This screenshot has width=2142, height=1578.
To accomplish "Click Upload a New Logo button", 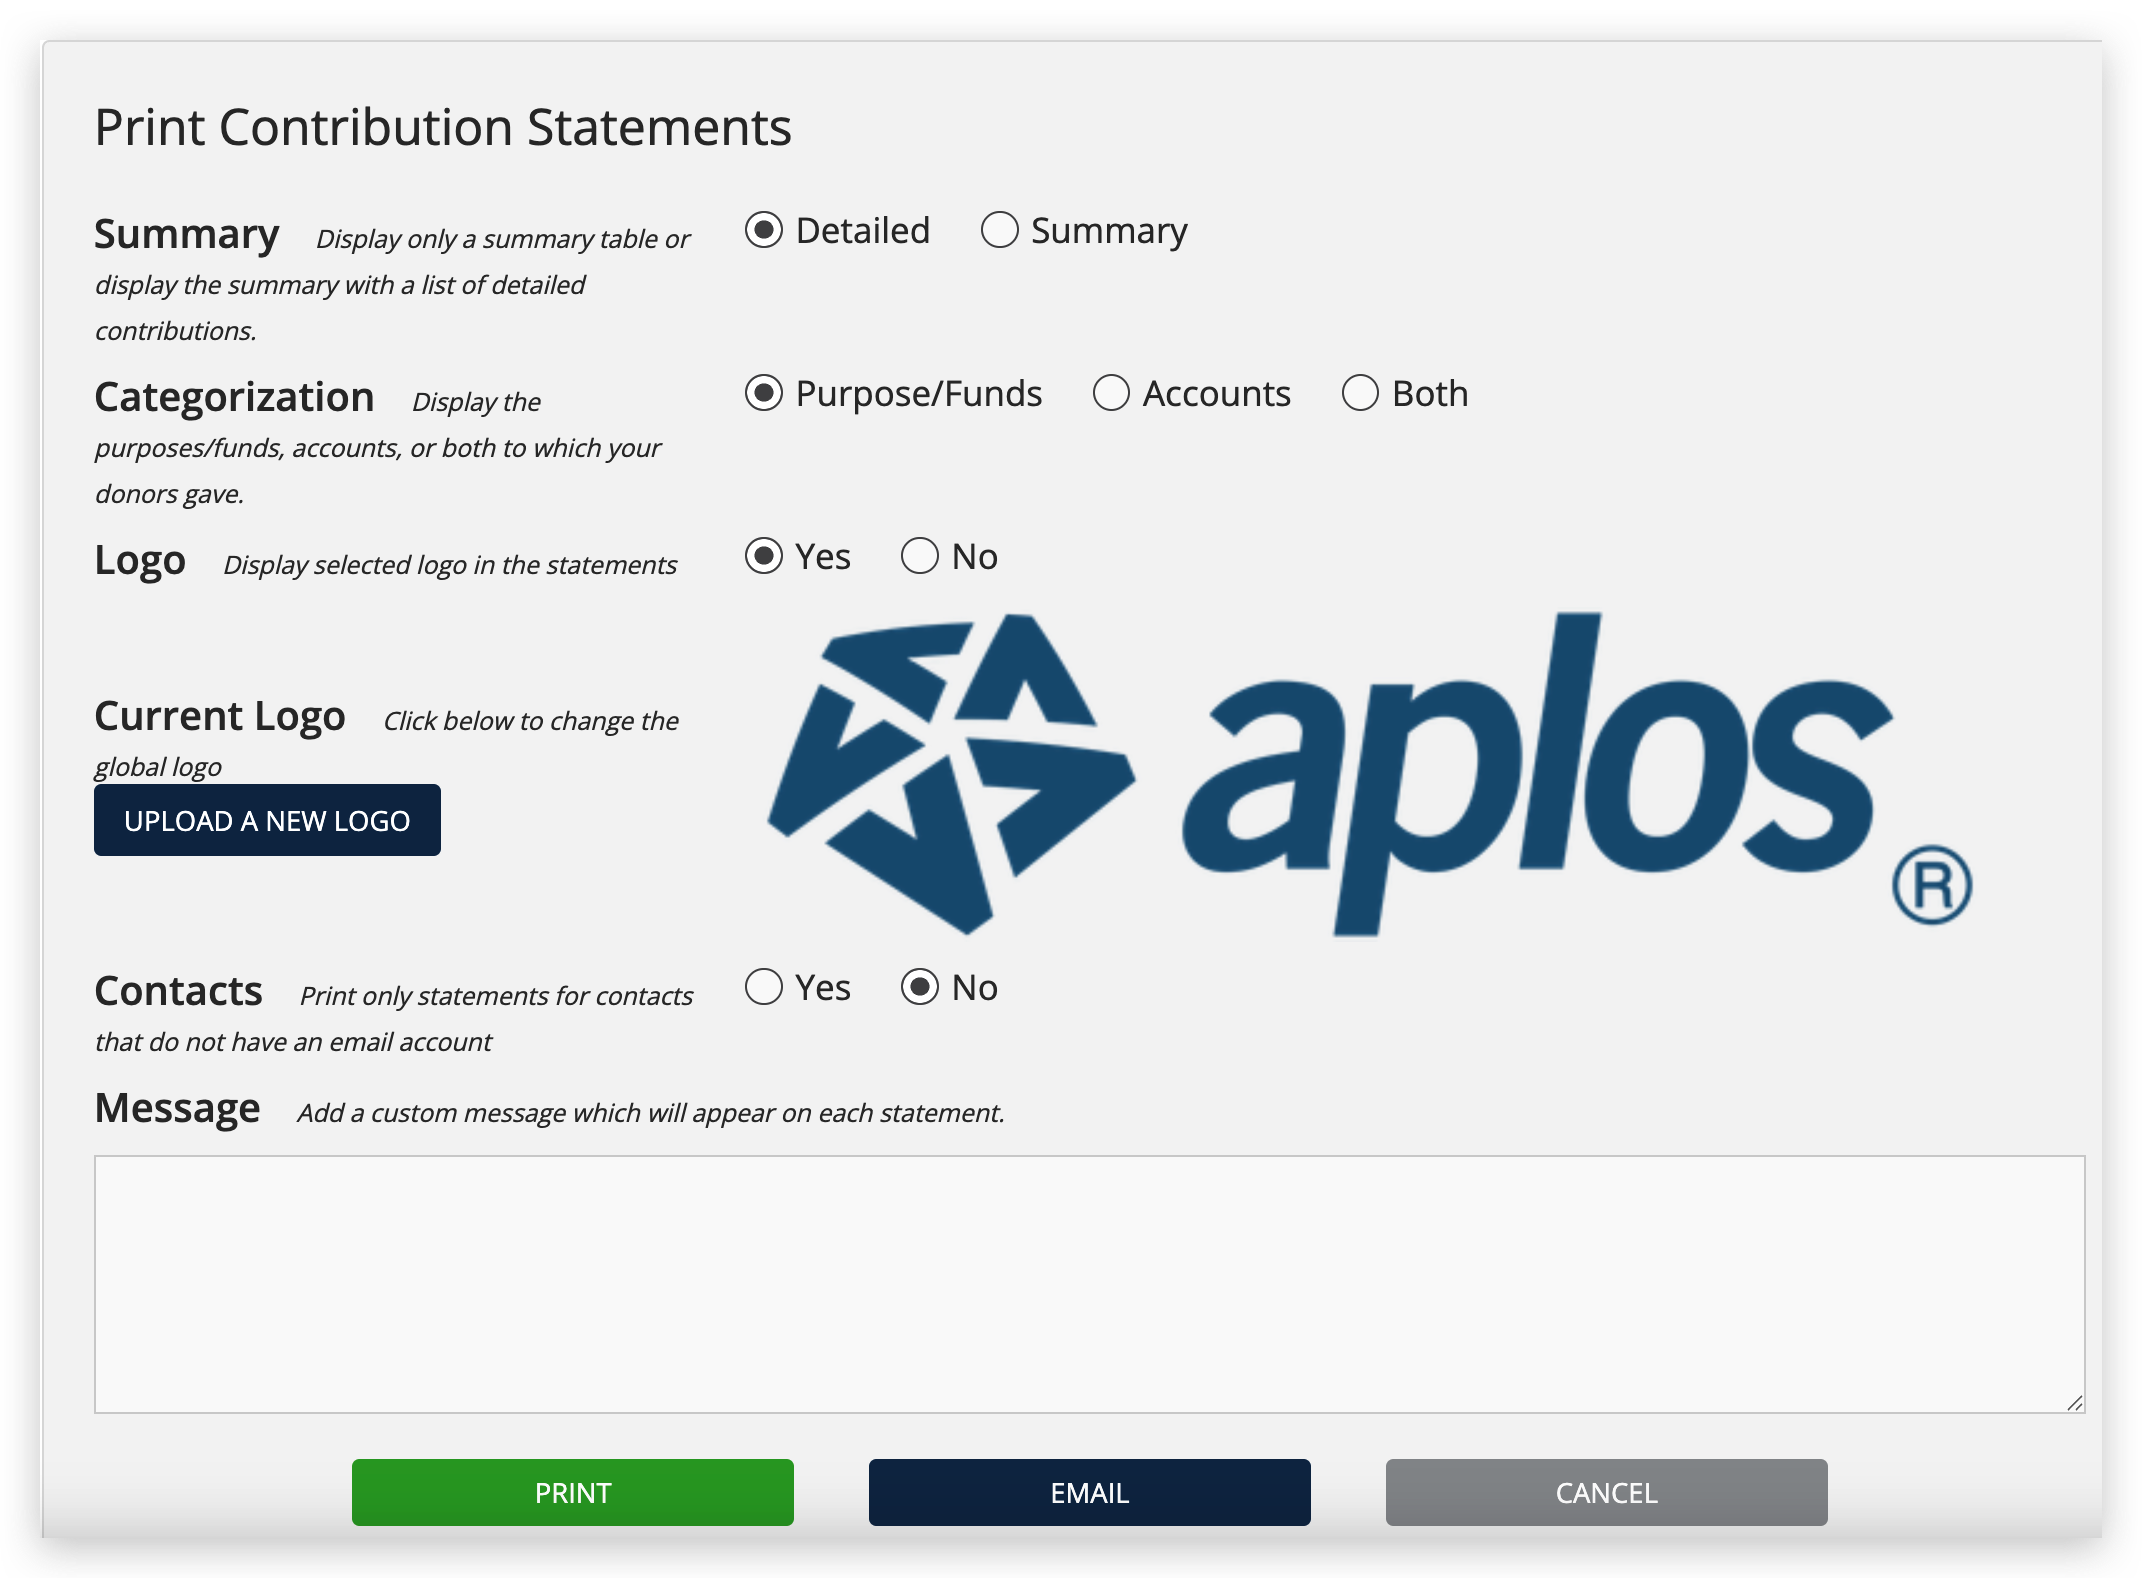I will coord(267,820).
